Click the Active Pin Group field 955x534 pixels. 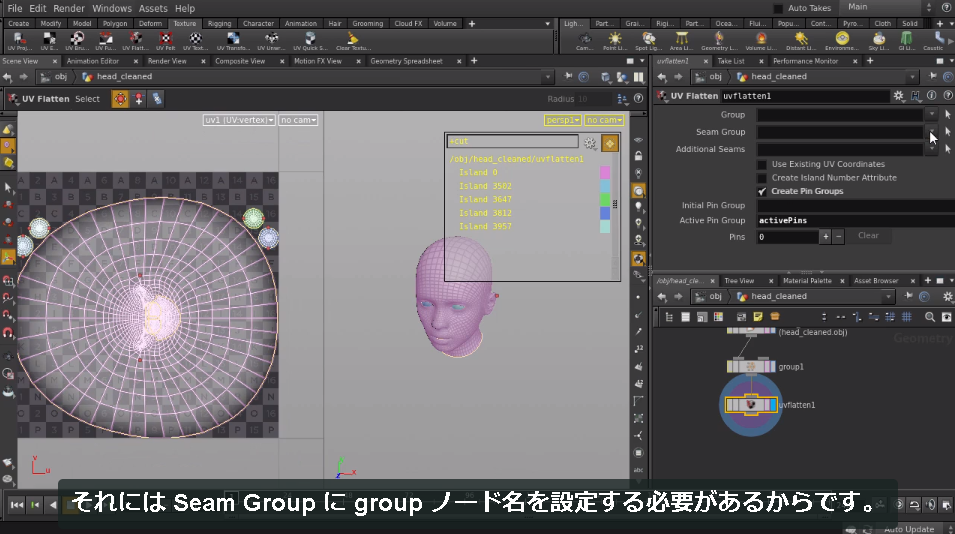tap(855, 220)
